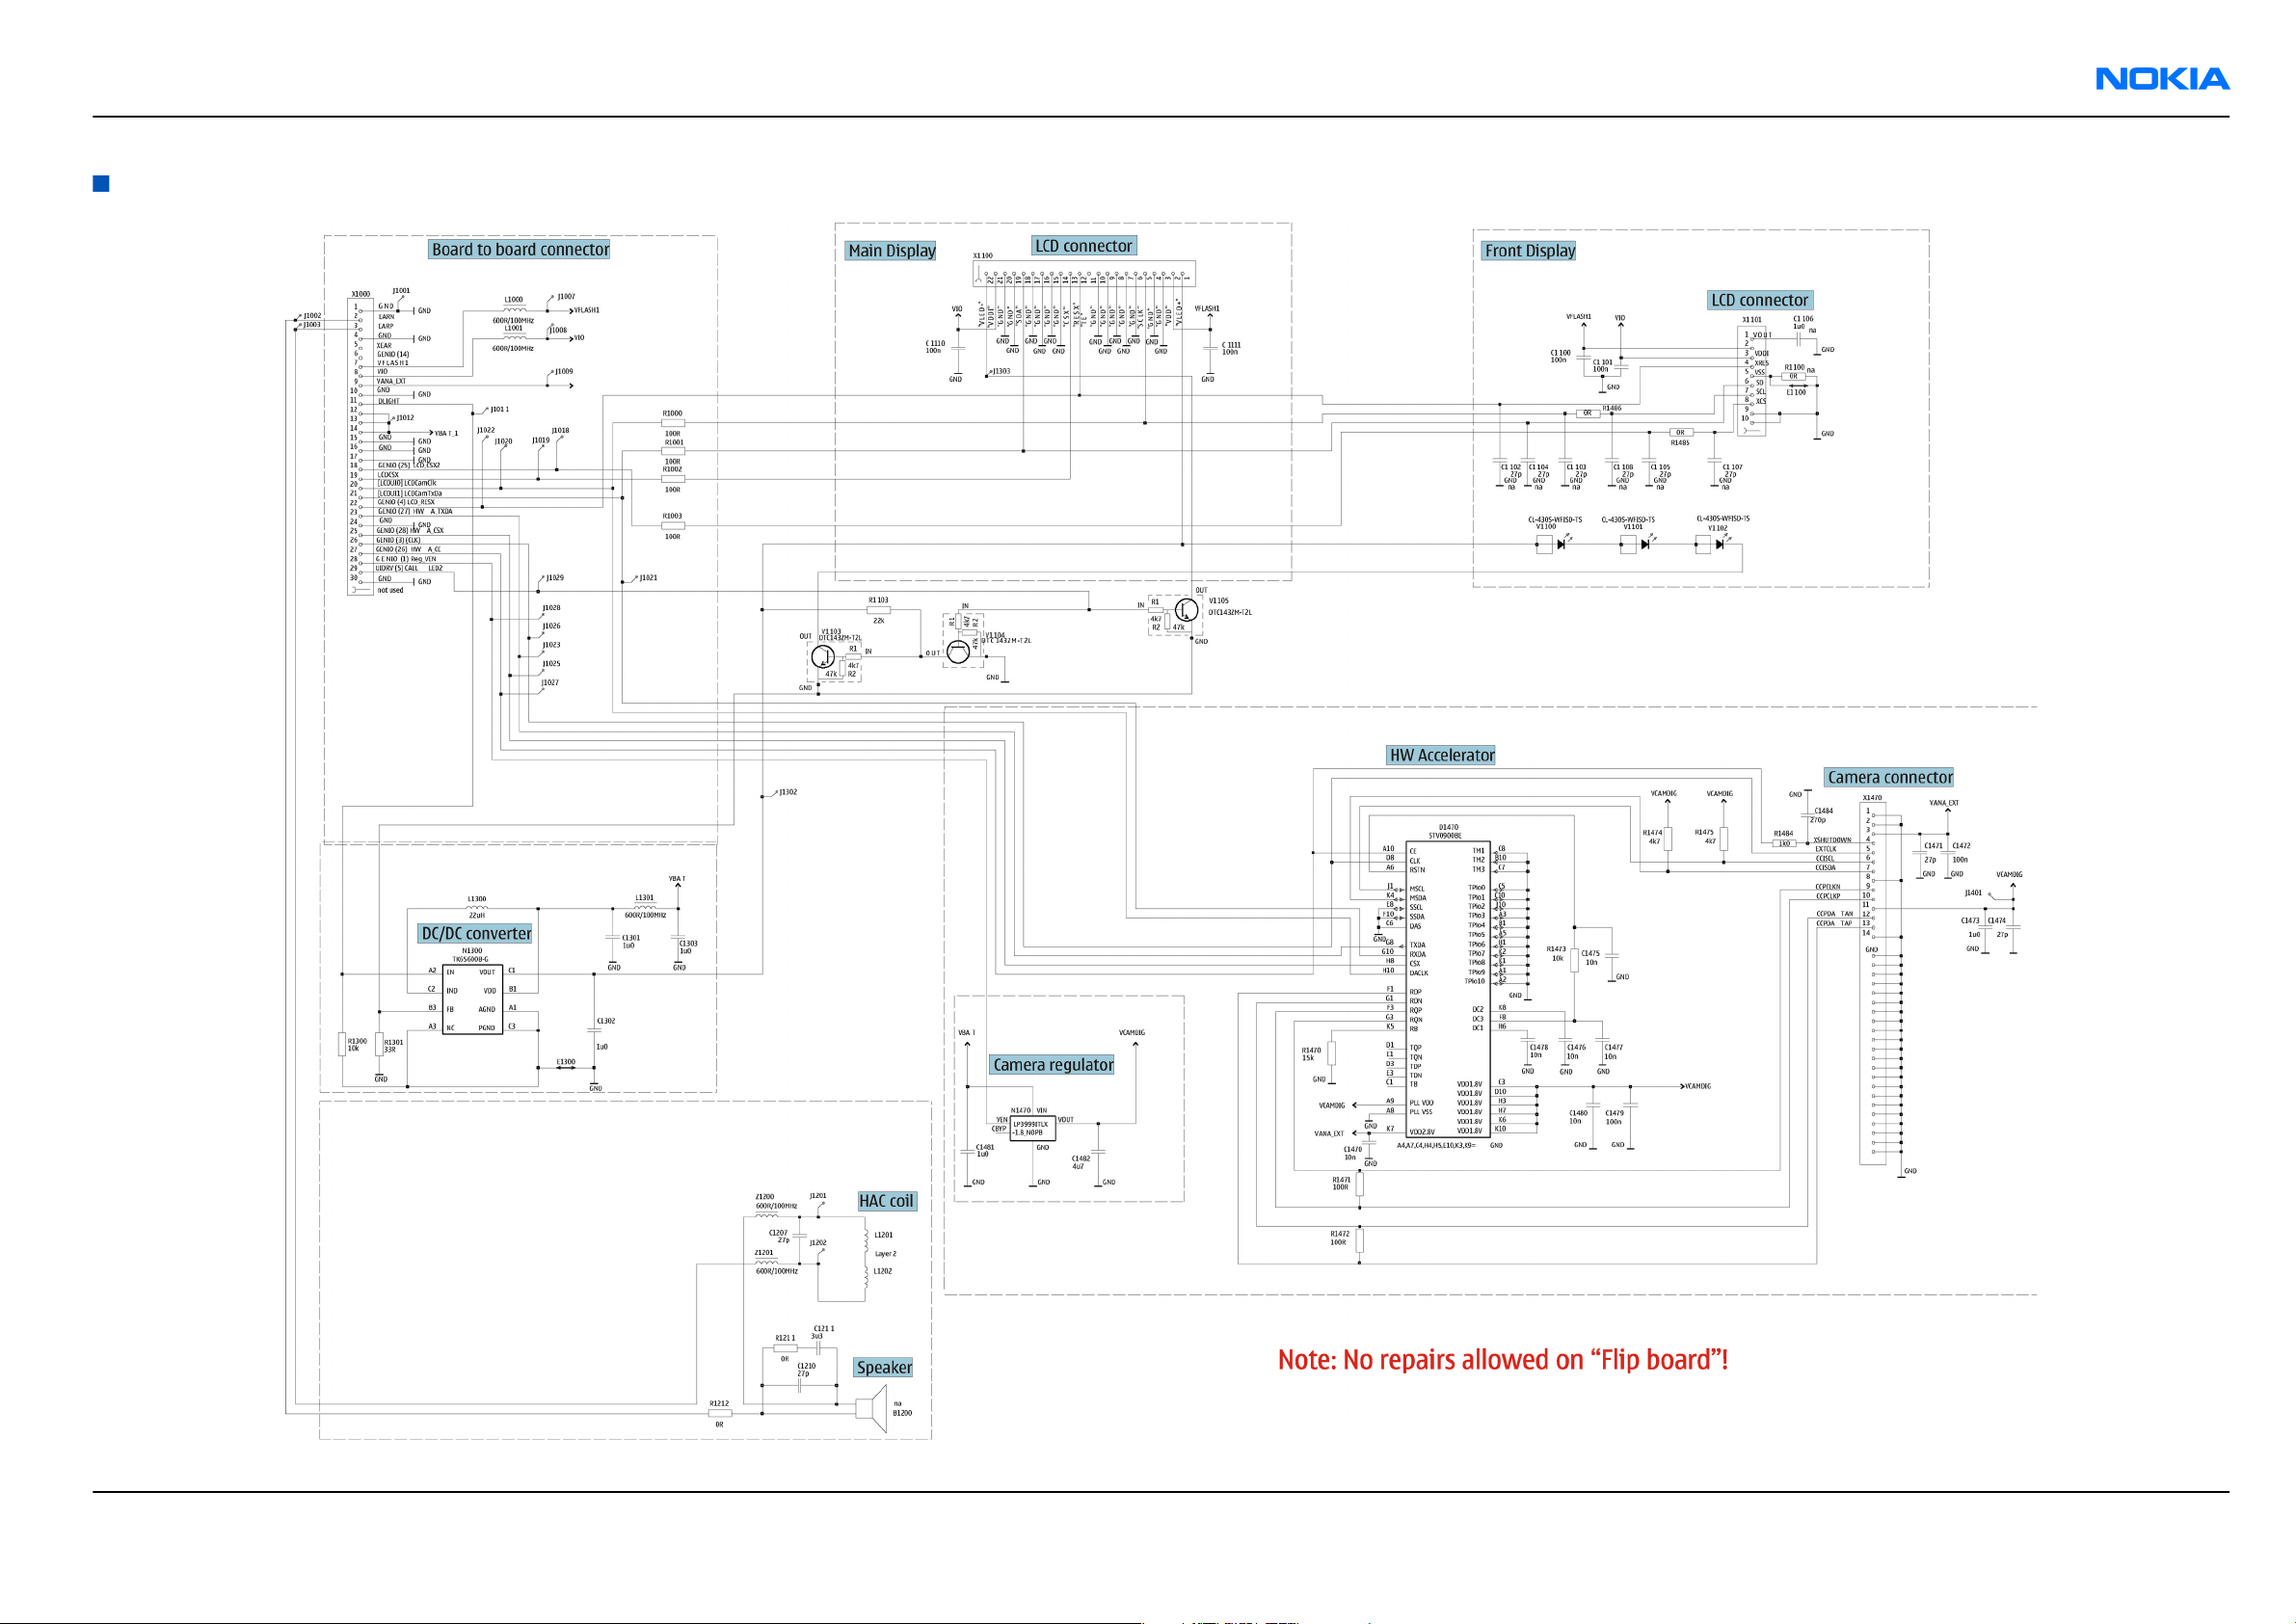Viewport: 2296px width, 1624px height.
Task: Select the N1300 DC/DC converter chip body
Action: point(472,999)
